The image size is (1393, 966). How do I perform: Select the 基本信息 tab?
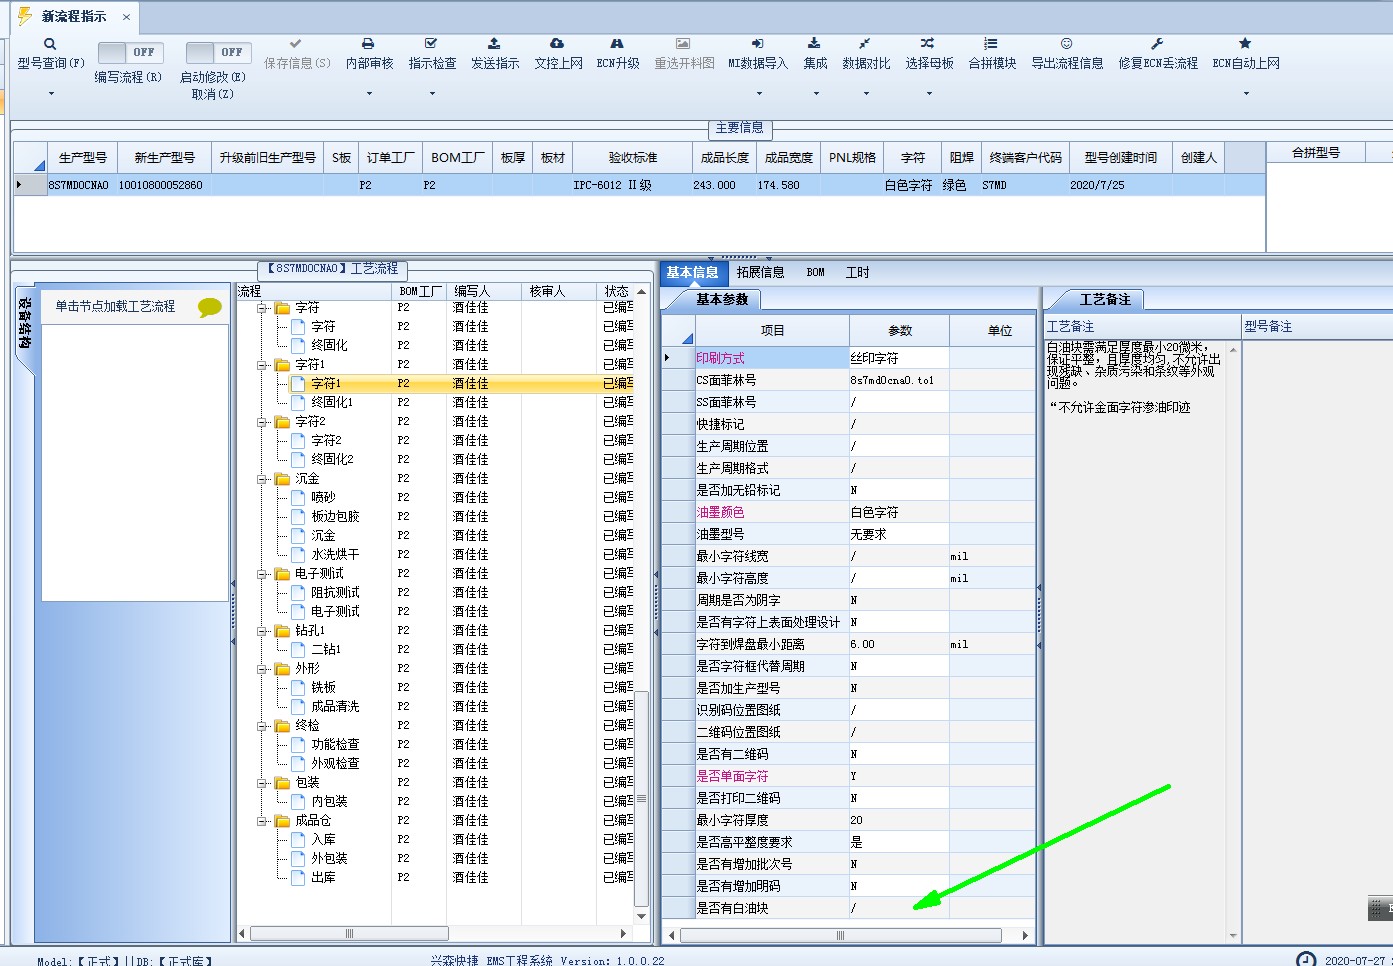692,272
